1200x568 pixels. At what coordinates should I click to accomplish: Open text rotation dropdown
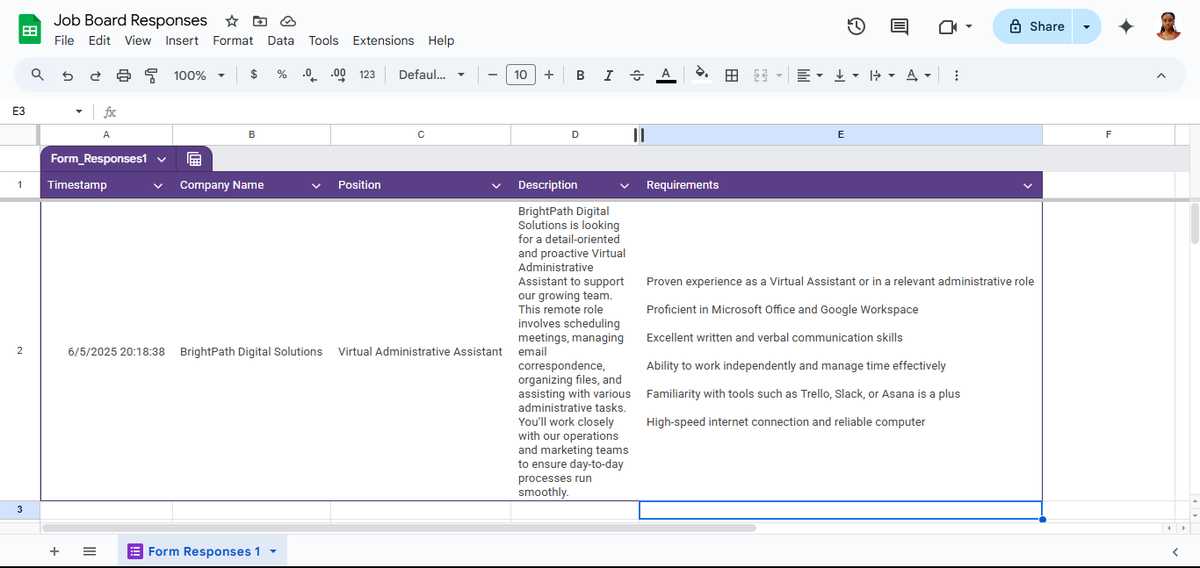917,75
